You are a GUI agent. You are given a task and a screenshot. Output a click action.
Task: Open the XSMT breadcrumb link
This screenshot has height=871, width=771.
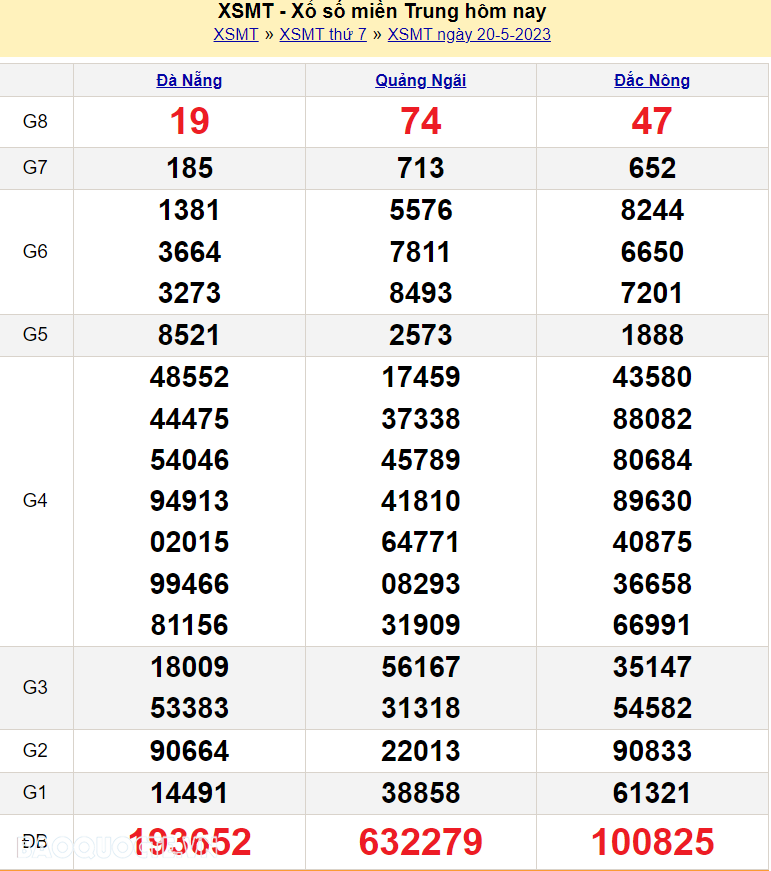236,35
